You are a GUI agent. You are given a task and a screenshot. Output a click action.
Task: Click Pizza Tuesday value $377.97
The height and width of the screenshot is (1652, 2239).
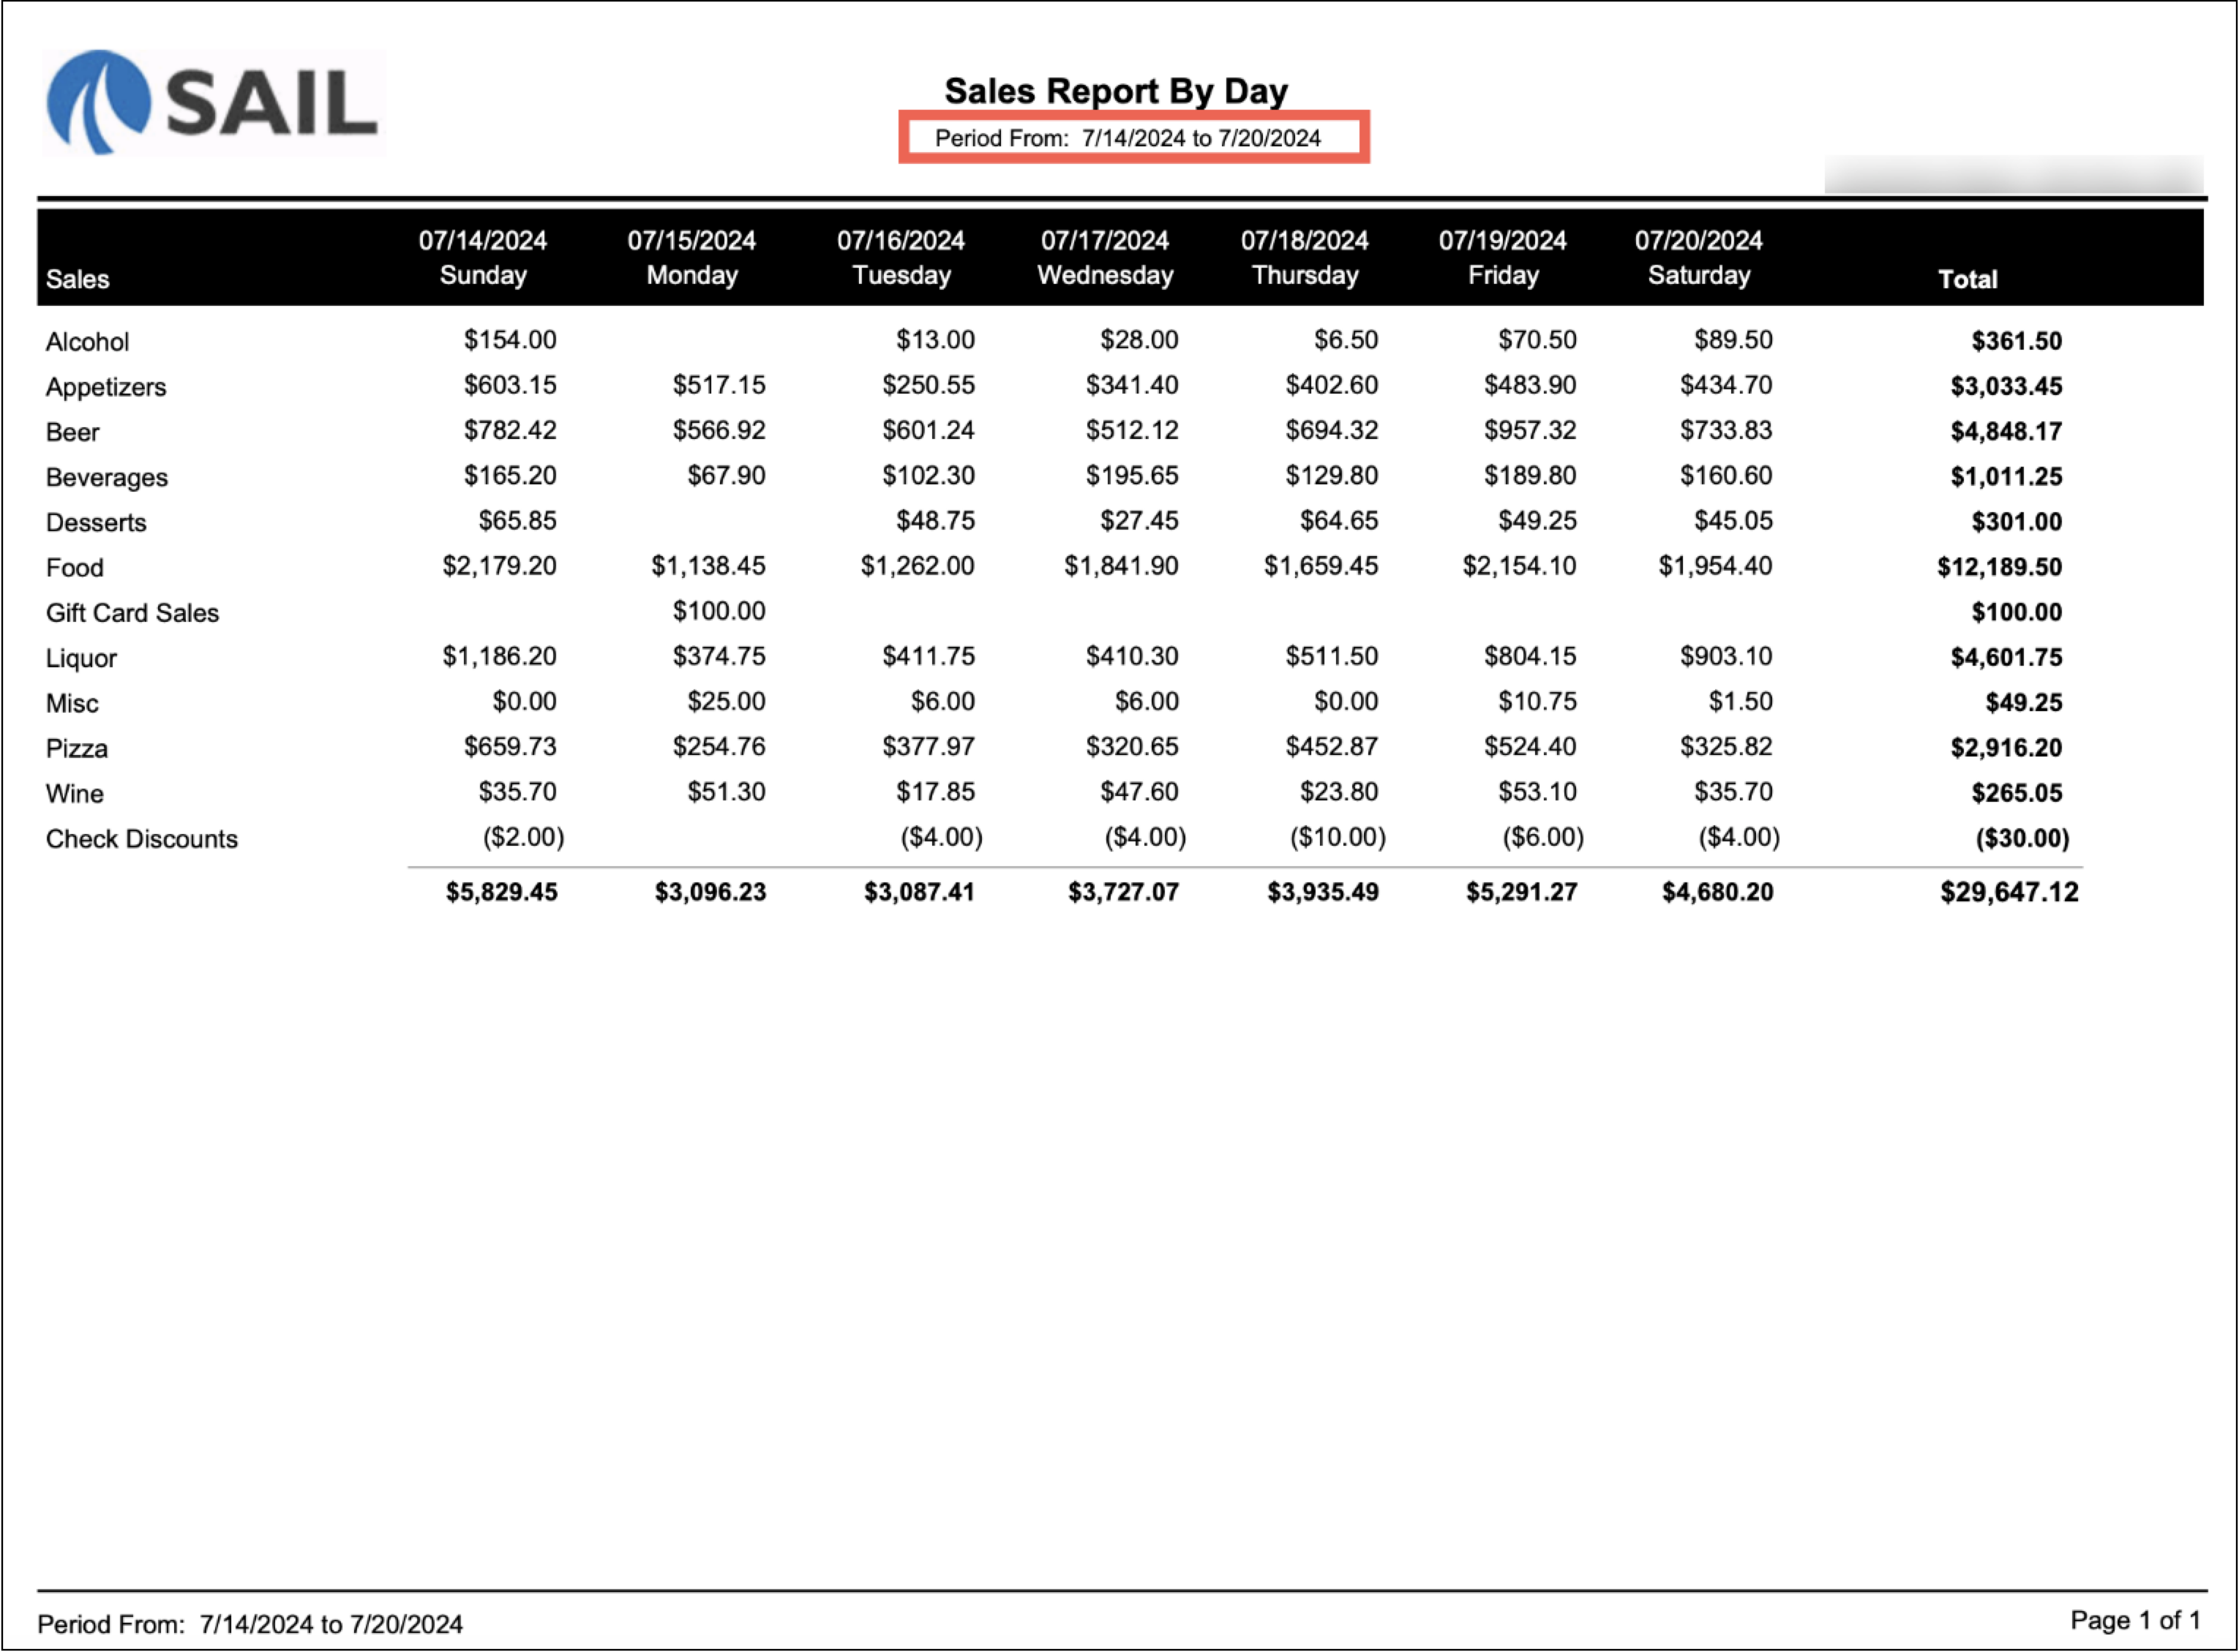click(928, 746)
